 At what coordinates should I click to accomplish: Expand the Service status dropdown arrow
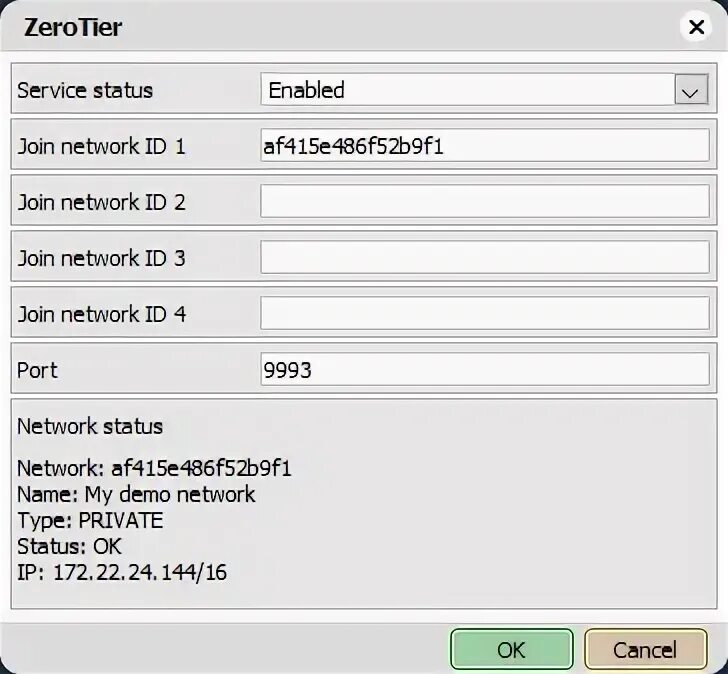(x=691, y=90)
